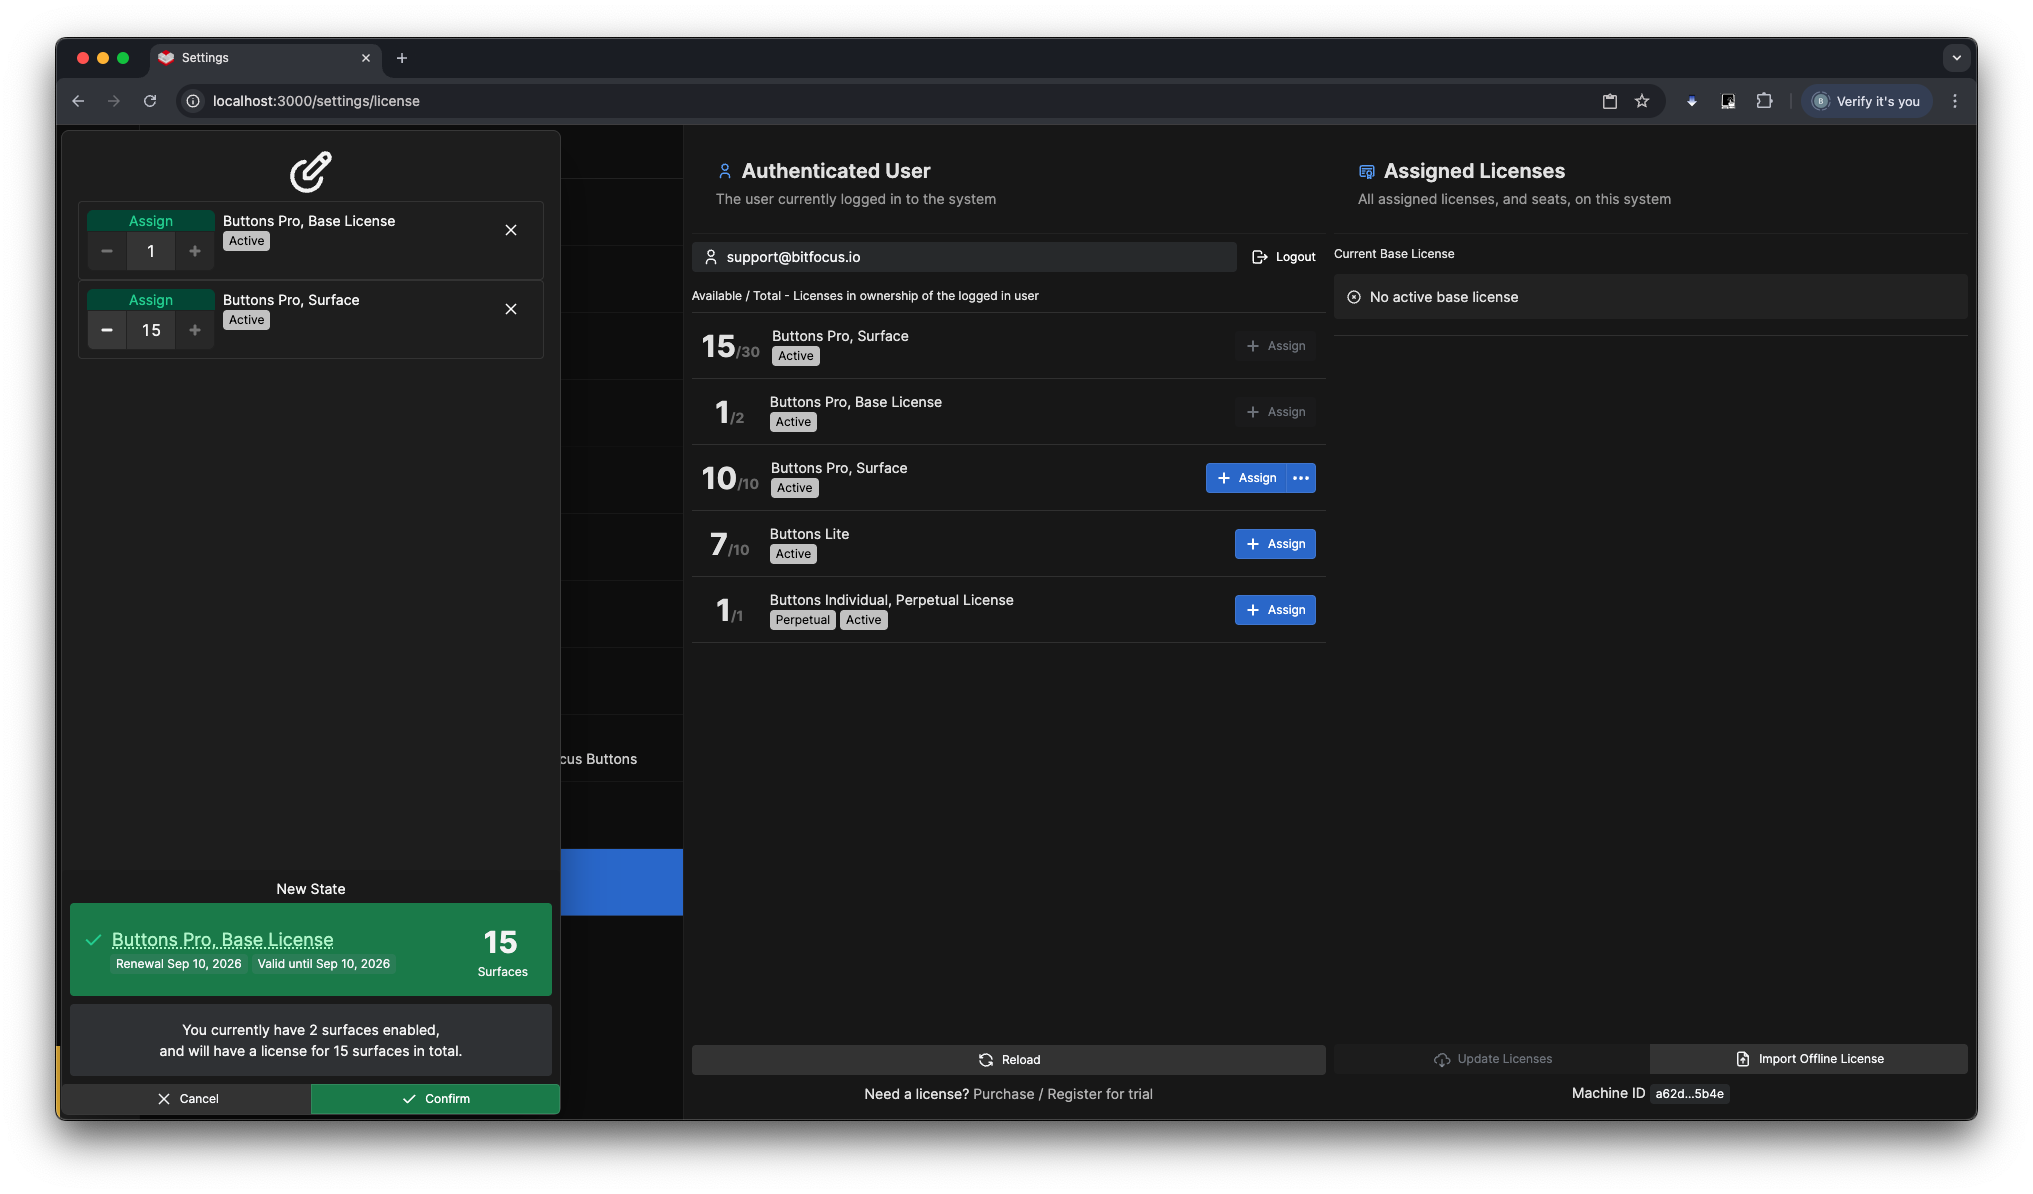Remove Buttons Pro, Surface from assignment list

(x=511, y=309)
